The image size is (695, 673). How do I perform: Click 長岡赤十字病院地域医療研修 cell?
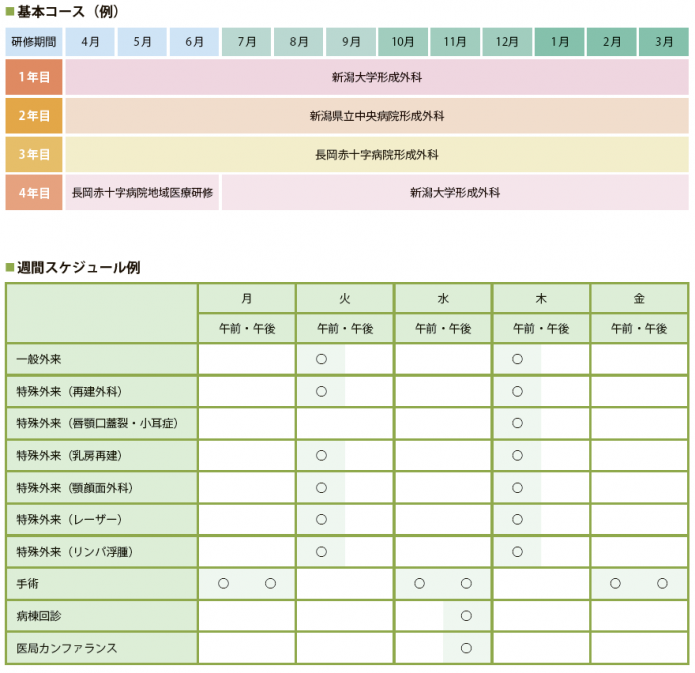[x=142, y=192]
